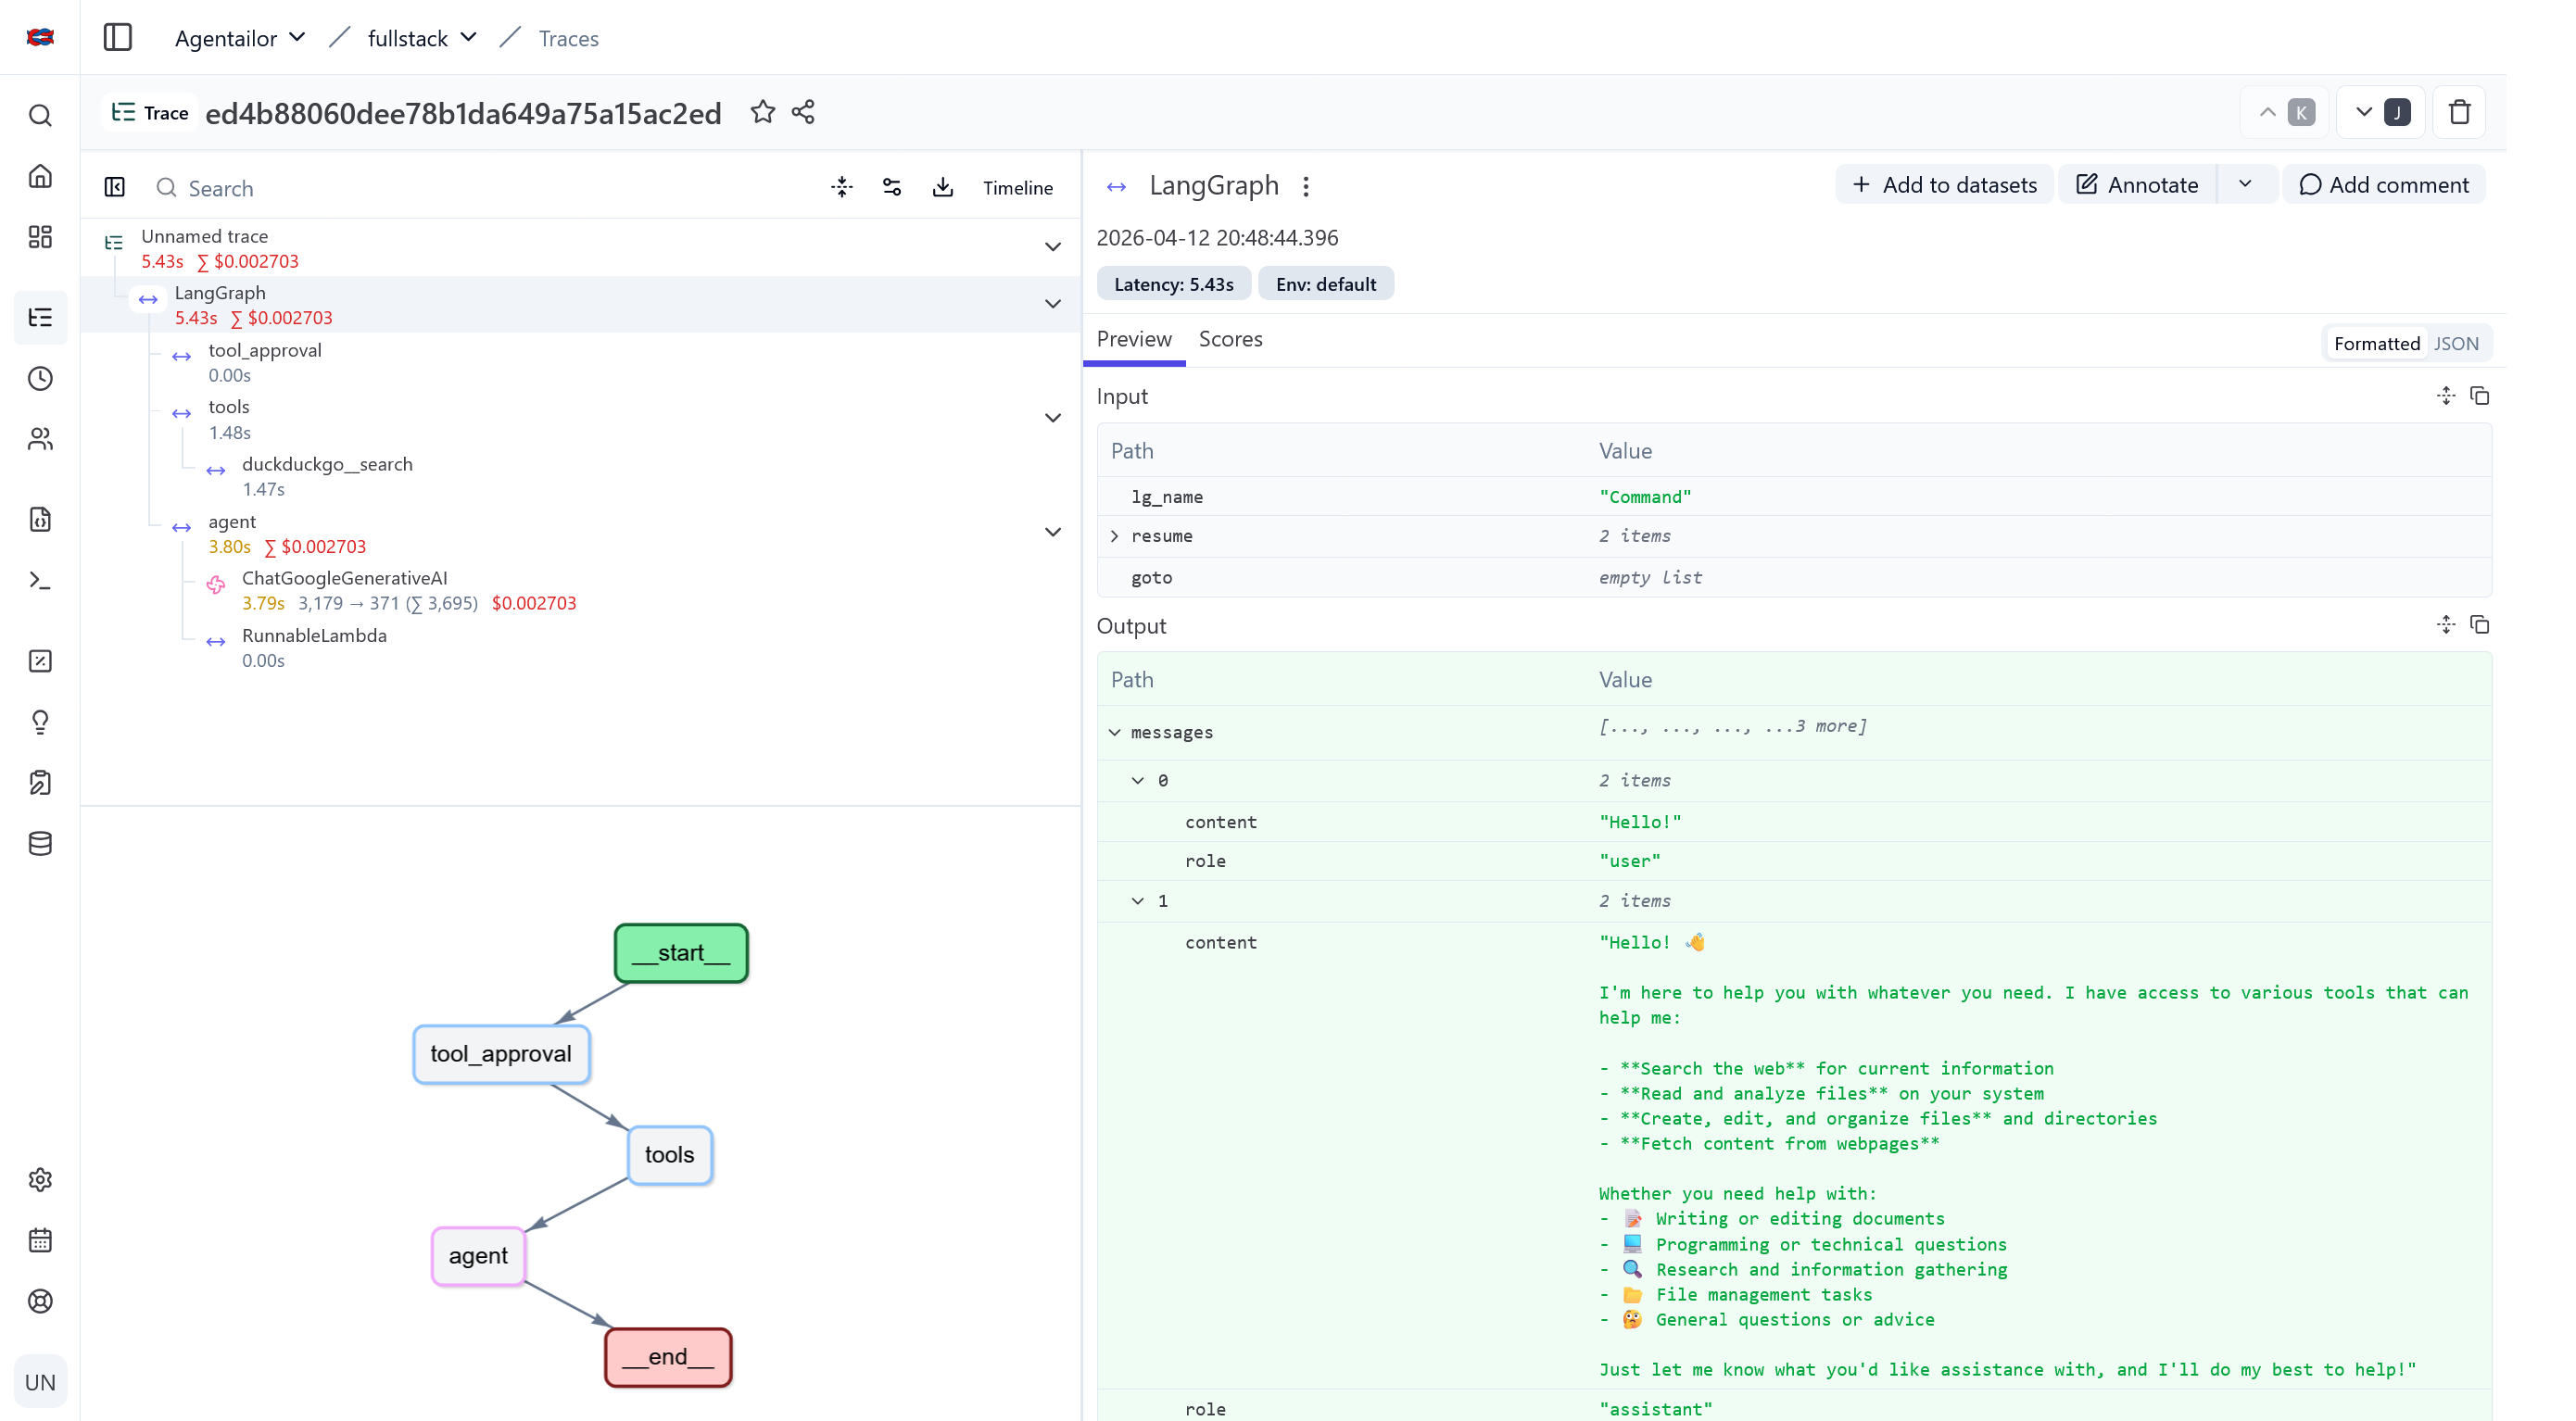Select the Scores tab

click(x=1230, y=339)
